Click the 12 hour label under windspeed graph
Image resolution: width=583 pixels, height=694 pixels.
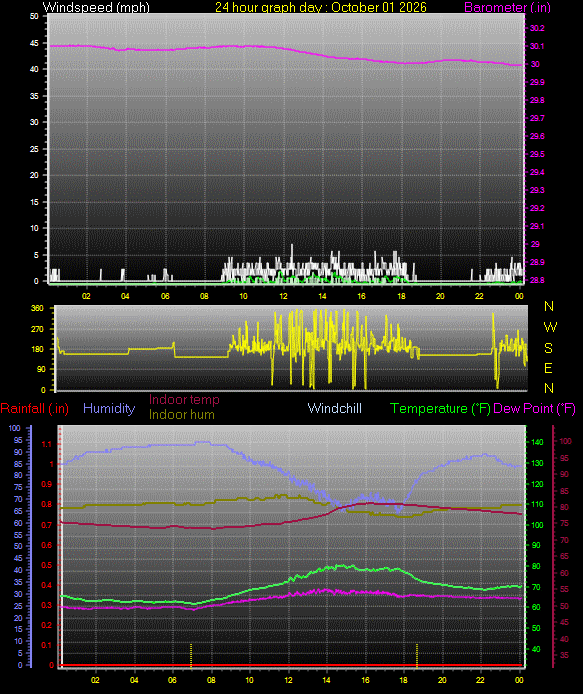tap(283, 296)
